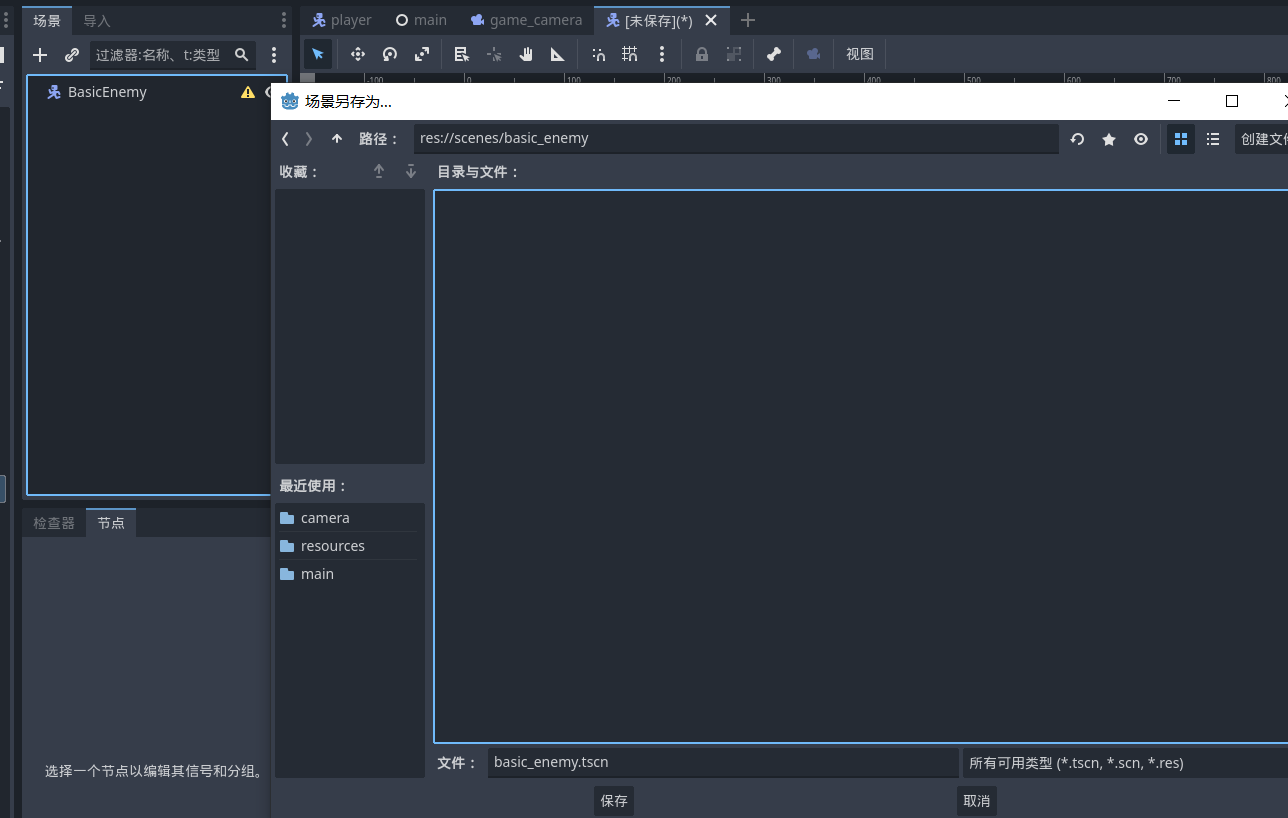Open the 导入 dock tab
Viewport: 1288px width, 818px height.
click(x=97, y=20)
